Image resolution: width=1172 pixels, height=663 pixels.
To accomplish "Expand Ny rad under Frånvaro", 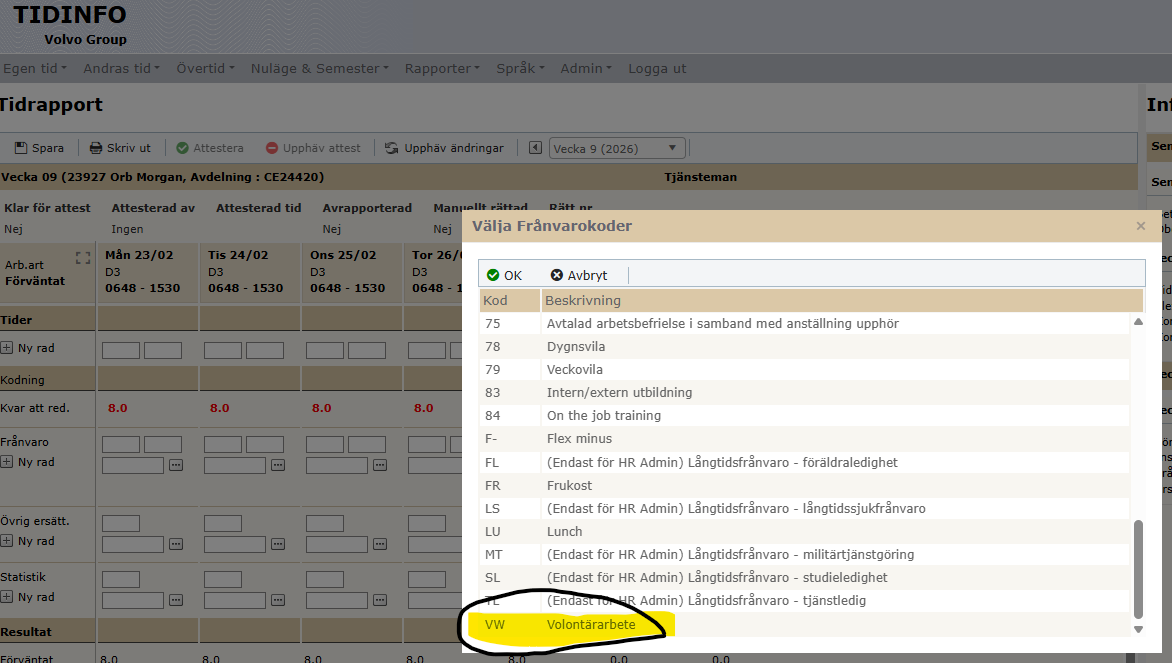I will click(7, 462).
